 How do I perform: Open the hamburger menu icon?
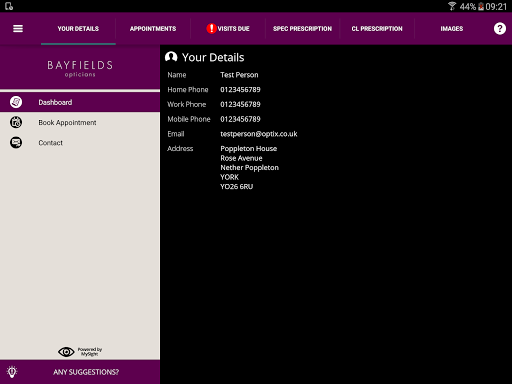18,29
